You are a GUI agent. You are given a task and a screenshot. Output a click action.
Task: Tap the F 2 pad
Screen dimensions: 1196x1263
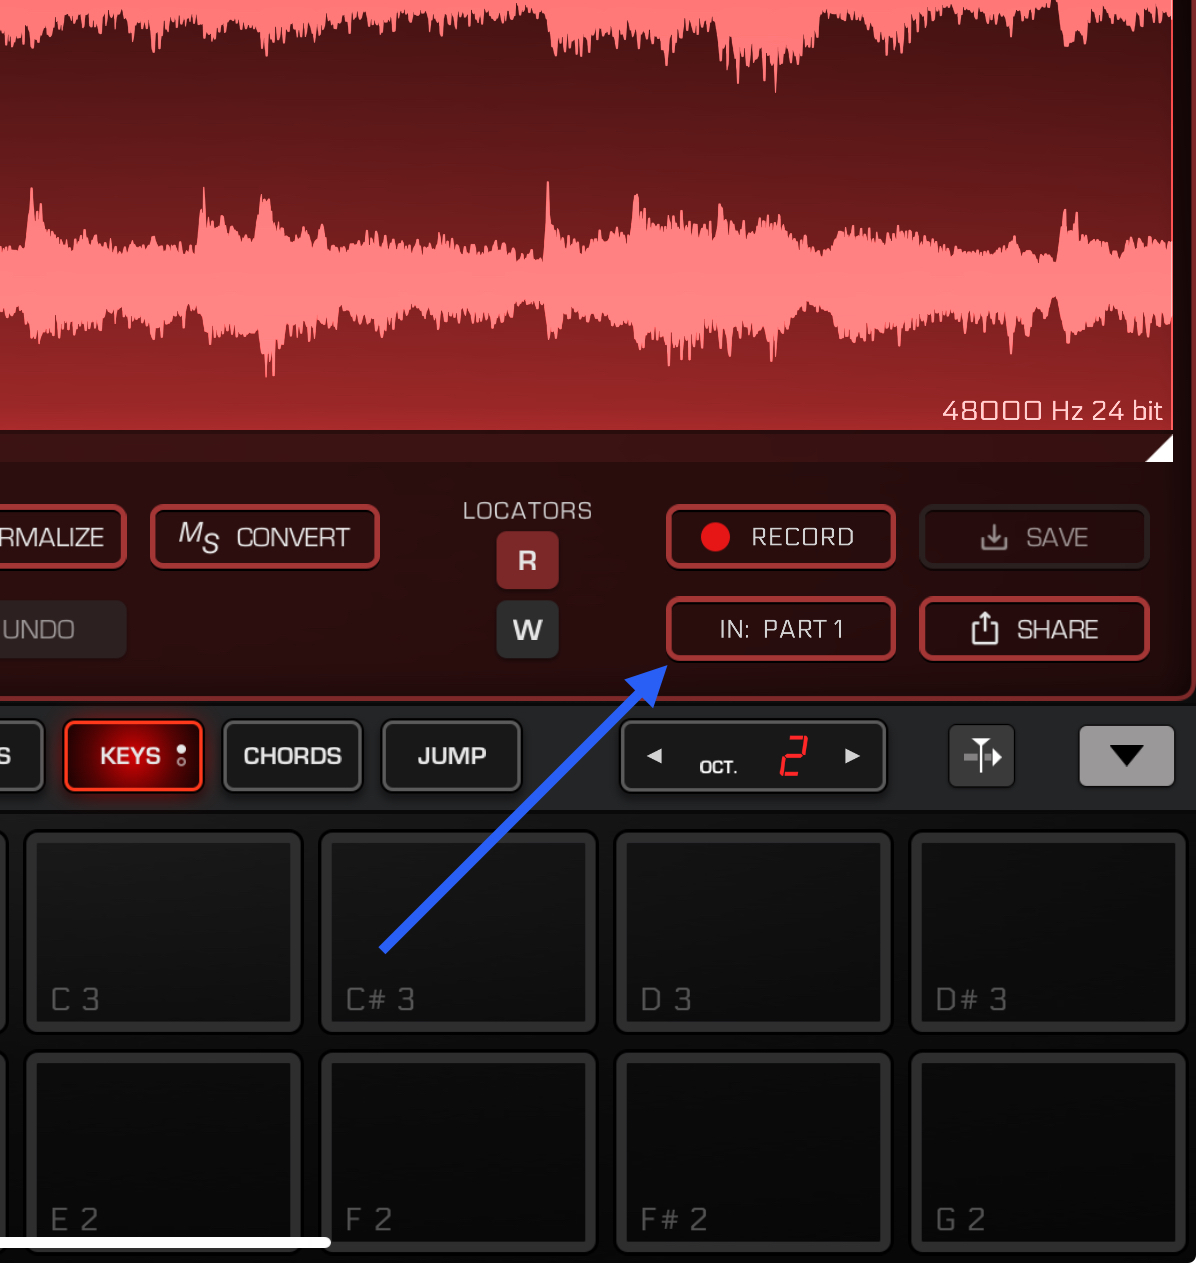pyautogui.click(x=458, y=1151)
